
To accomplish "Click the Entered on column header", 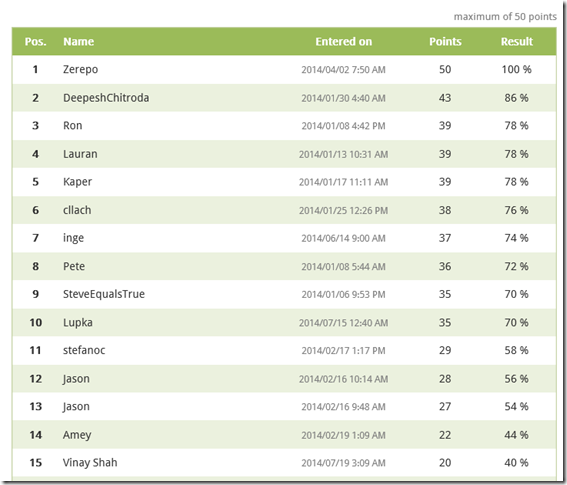I will pyautogui.click(x=344, y=42).
